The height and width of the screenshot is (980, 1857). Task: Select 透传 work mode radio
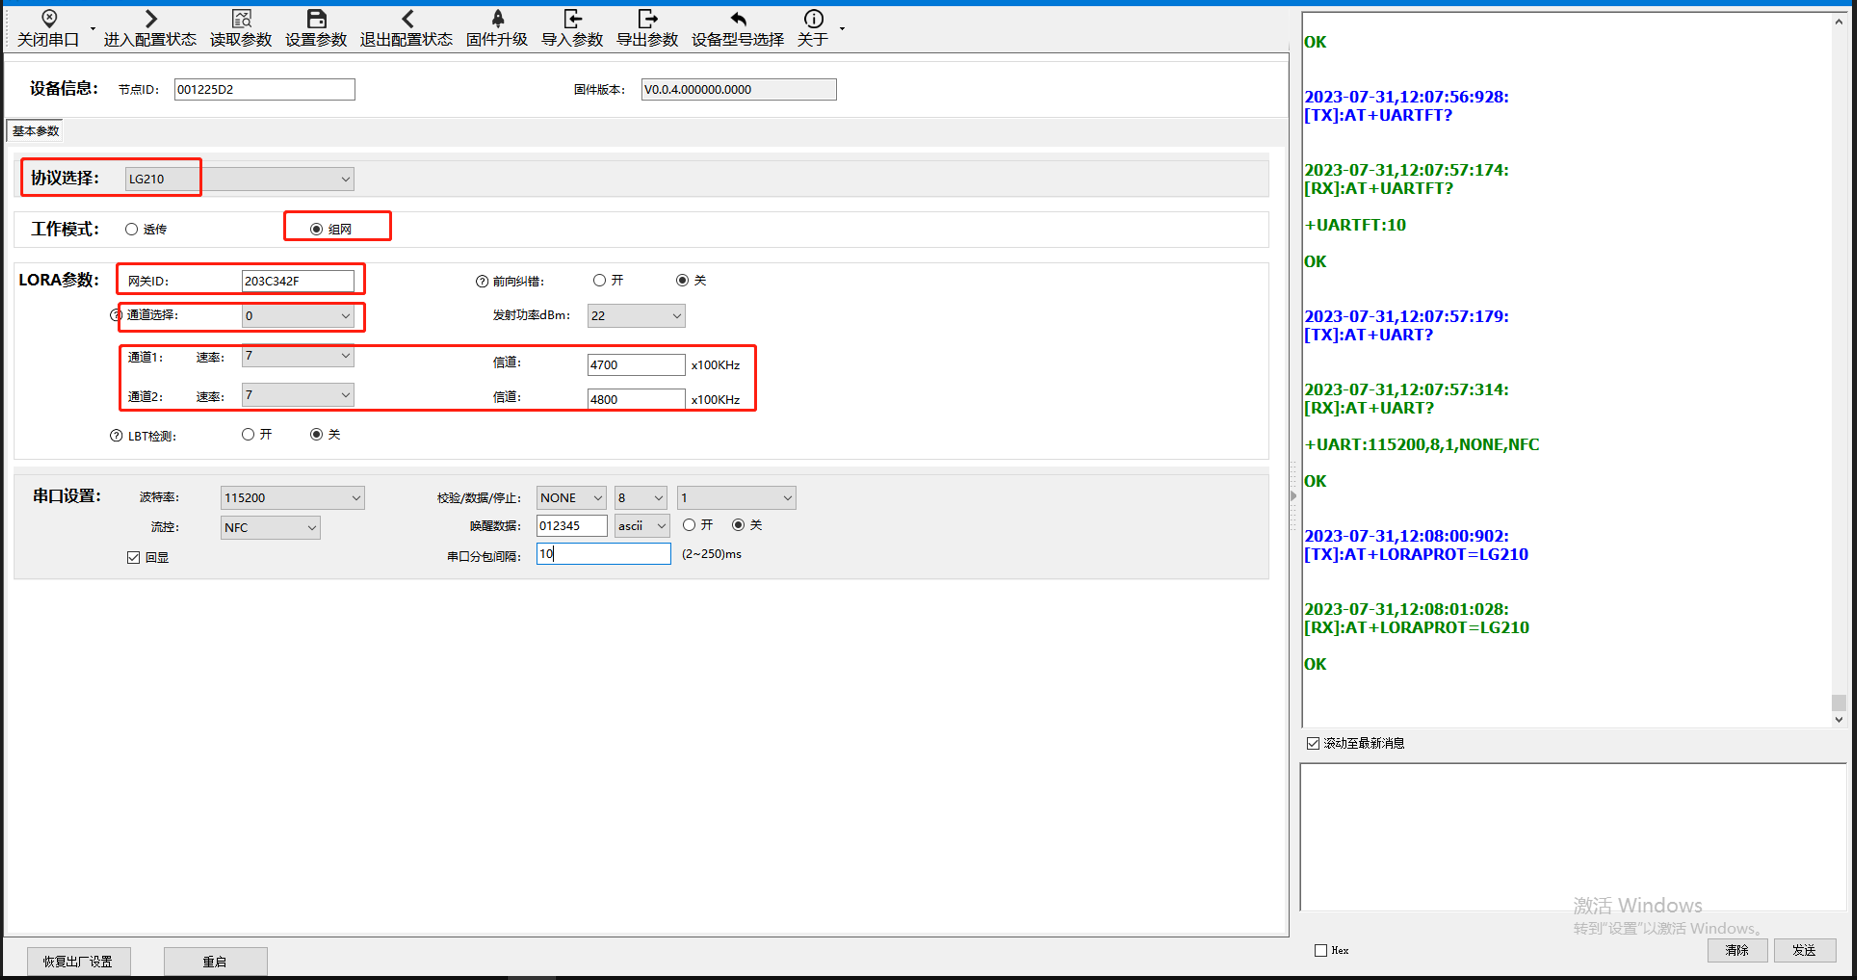pos(131,229)
